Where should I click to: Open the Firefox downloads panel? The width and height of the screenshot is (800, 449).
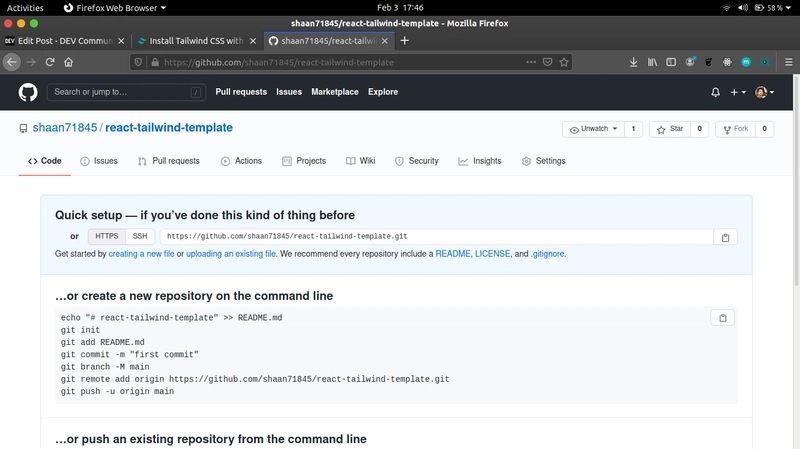pyautogui.click(x=633, y=62)
